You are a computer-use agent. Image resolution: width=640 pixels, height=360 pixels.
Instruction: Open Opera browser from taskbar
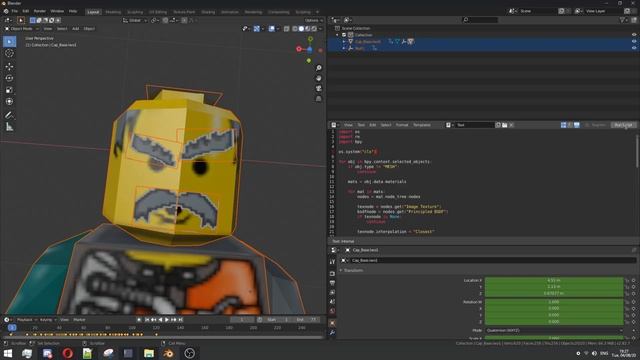(67, 353)
